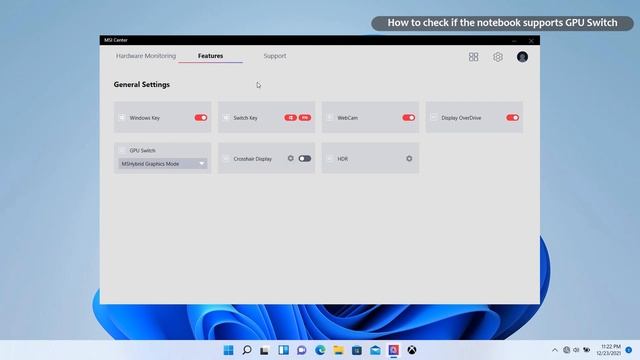Select the Features tab

(x=211, y=56)
